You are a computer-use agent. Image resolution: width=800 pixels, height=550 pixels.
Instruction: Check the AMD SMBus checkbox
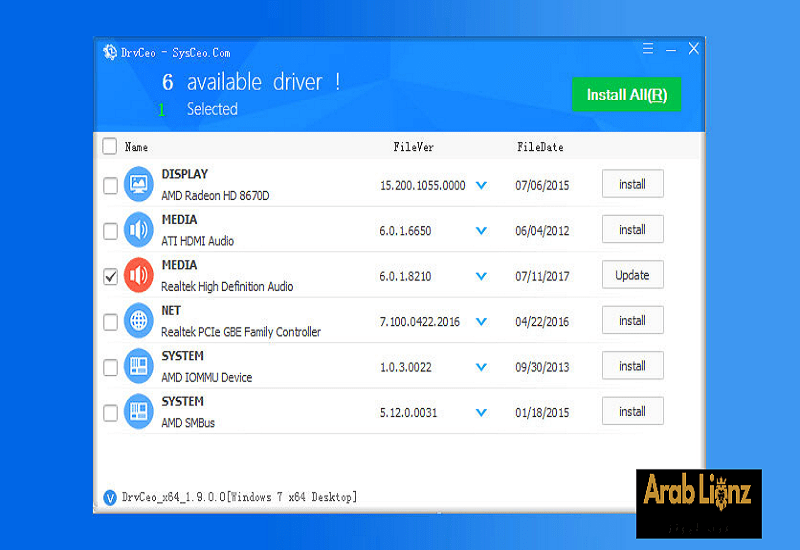click(x=110, y=412)
